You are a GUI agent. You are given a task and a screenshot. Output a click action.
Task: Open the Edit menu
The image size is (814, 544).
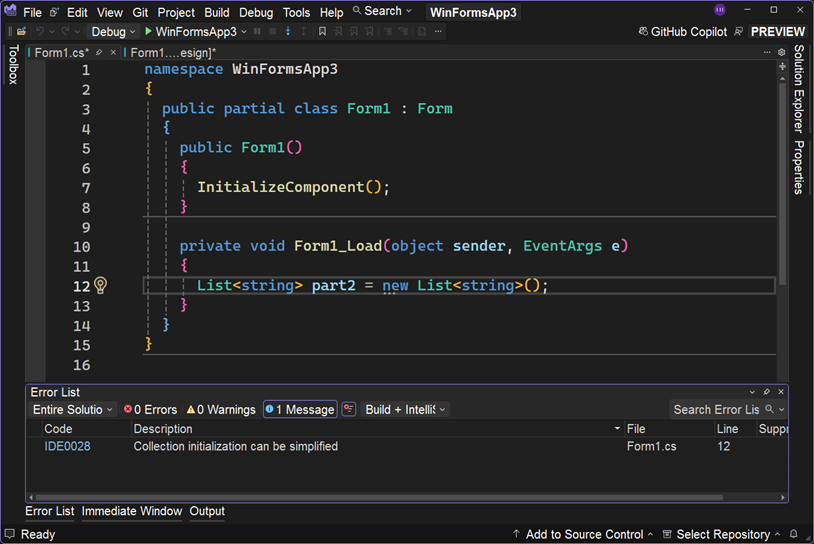[x=77, y=12]
